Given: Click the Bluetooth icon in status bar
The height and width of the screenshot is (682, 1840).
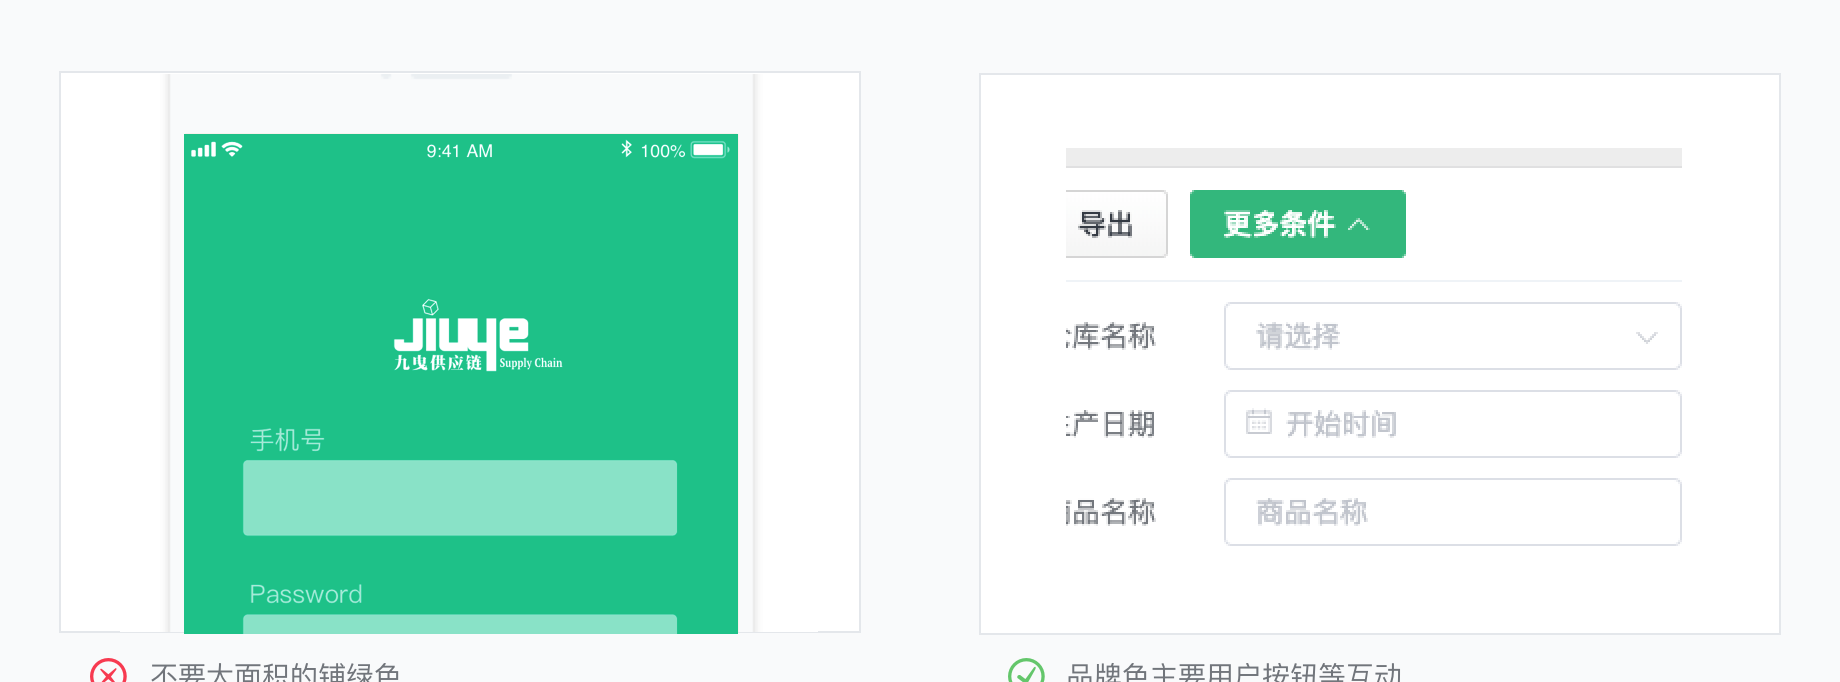Looking at the screenshot, I should 626,149.
